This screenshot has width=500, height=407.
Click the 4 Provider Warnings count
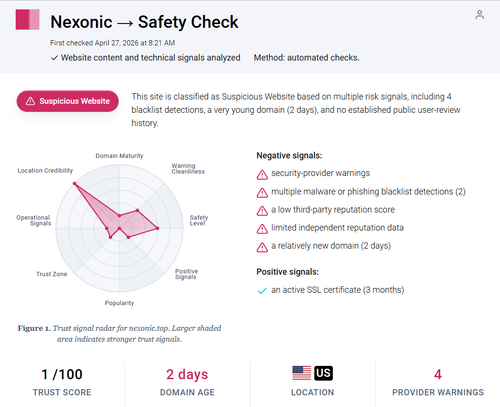tap(438, 374)
